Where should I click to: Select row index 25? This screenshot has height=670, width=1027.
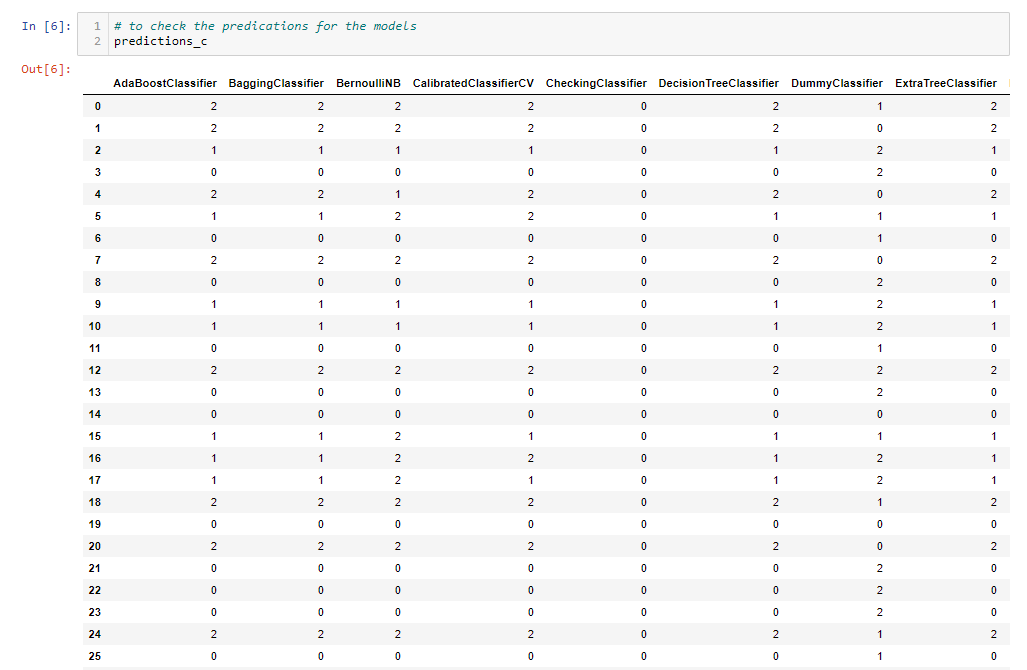[95, 656]
